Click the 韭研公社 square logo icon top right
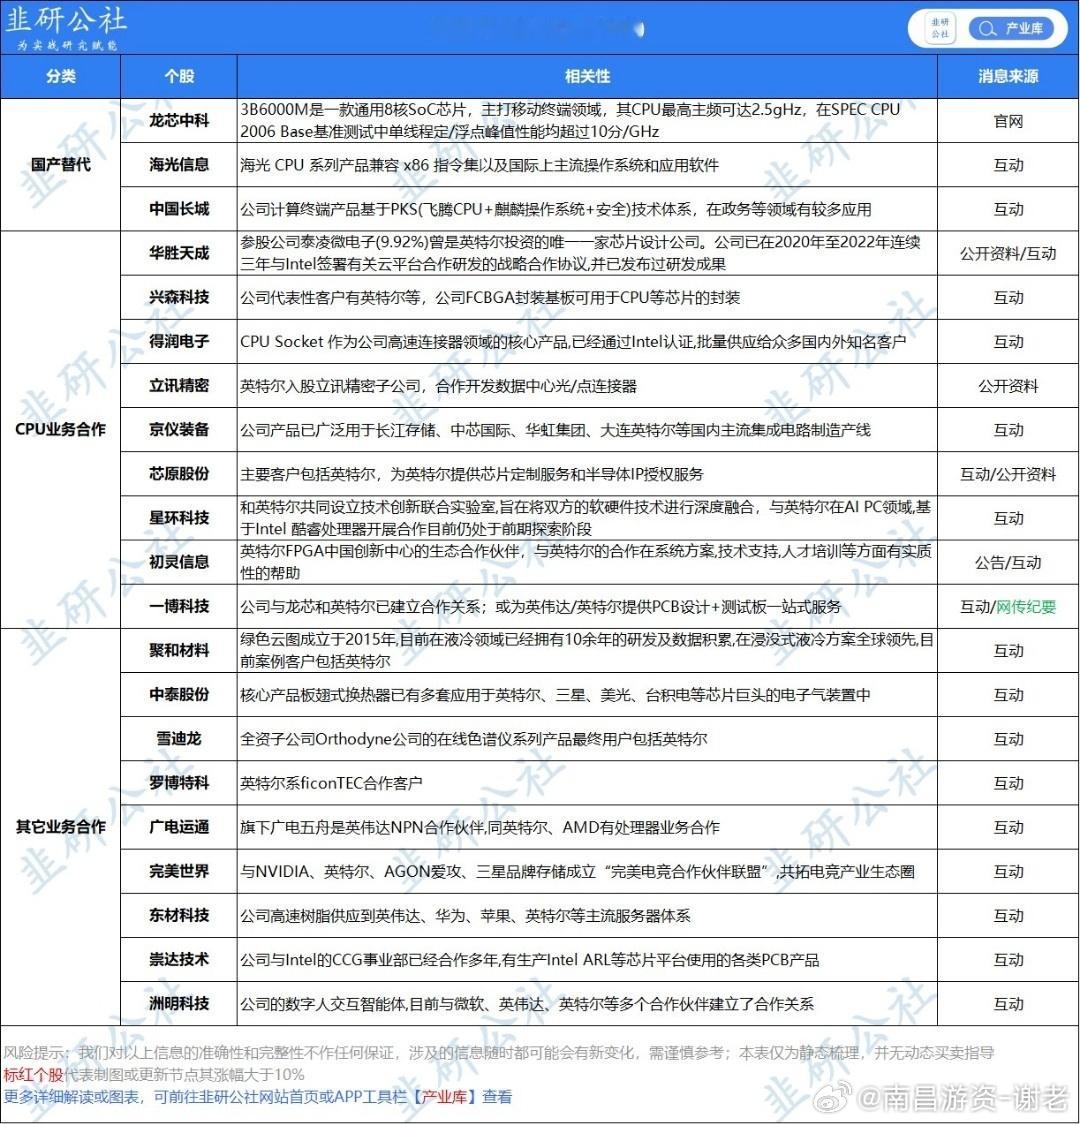The height and width of the screenshot is (1124, 1080). (x=940, y=28)
